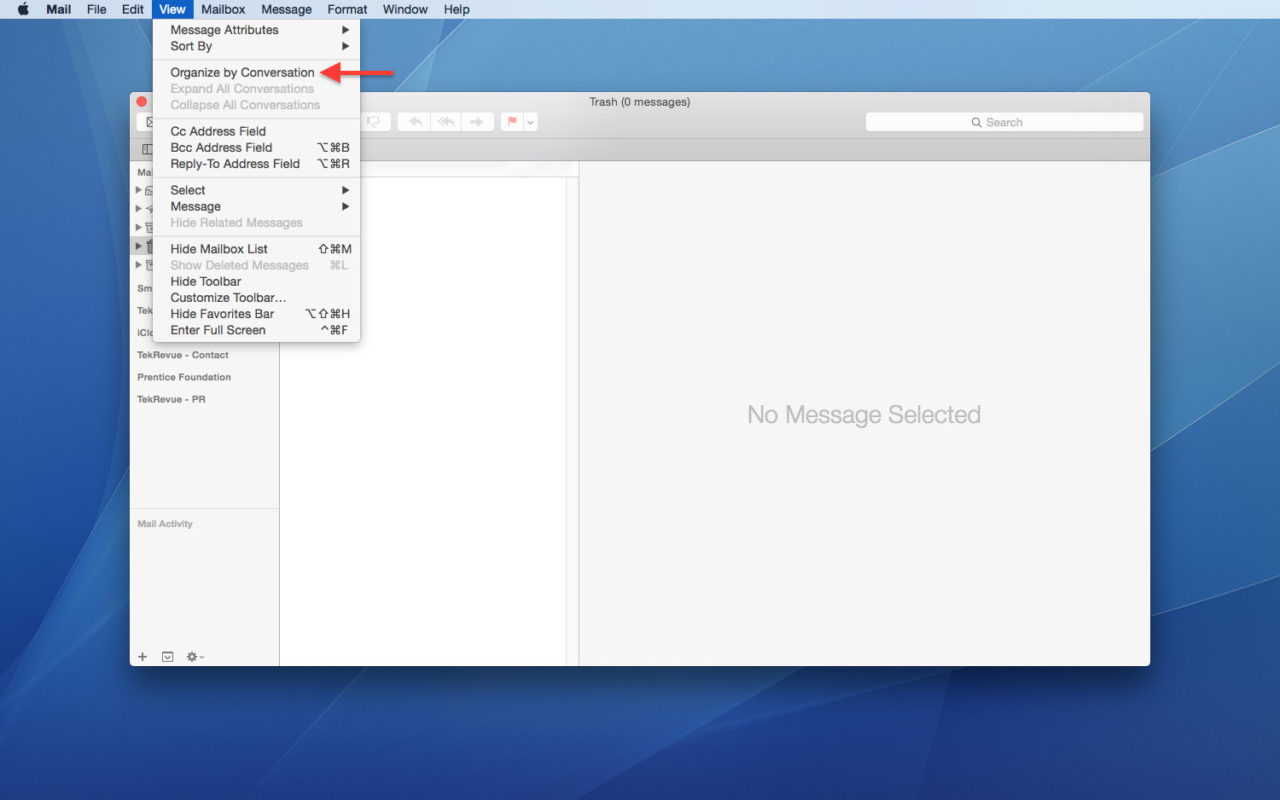The image size is (1280, 800).
Task: Click the Reply arrow toolbar icon
Action: [414, 122]
